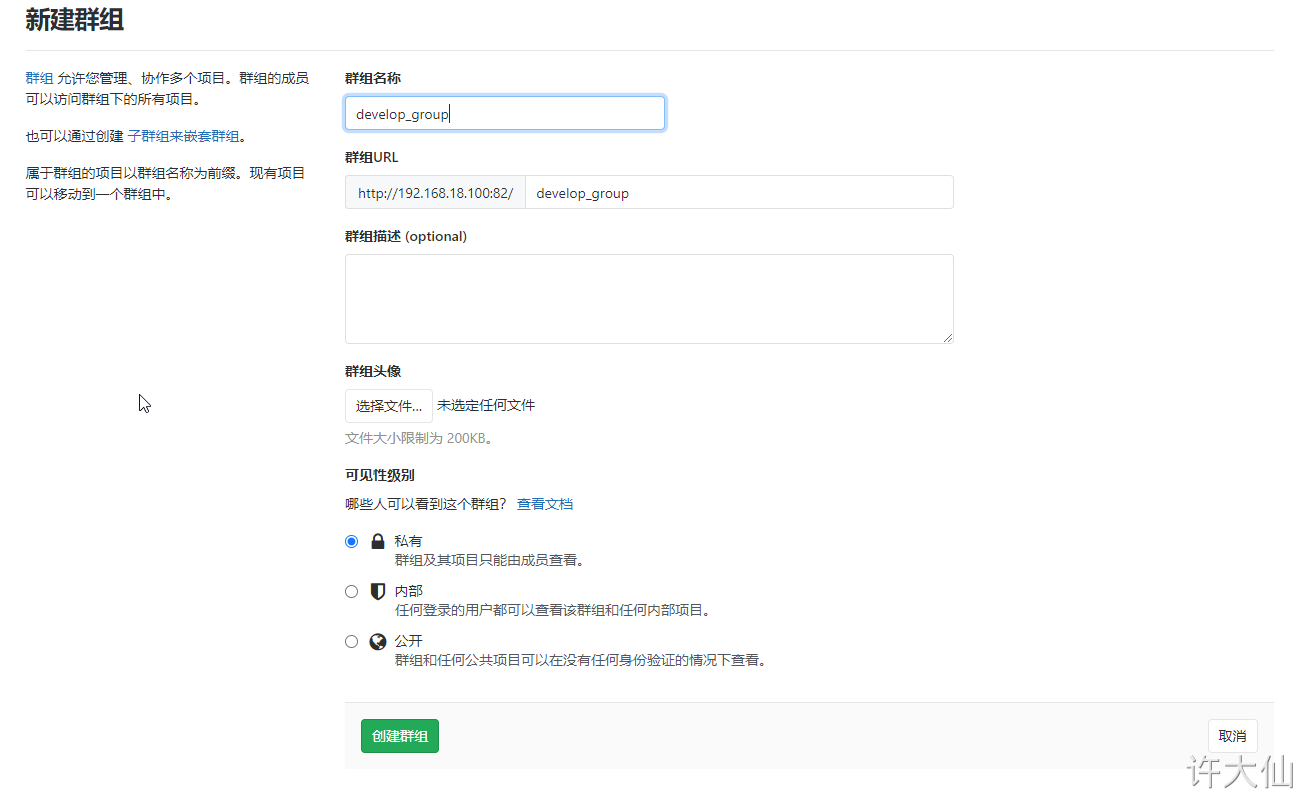This screenshot has width=1302, height=798.
Task: Click the 公开 option label text
Action: (408, 641)
